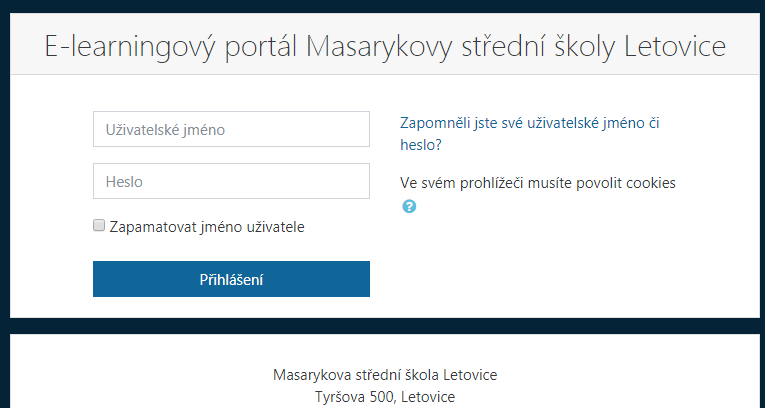765x408 pixels.
Task: Click the address text 'Tyršova 500, Letovice'
Action: tap(385, 397)
